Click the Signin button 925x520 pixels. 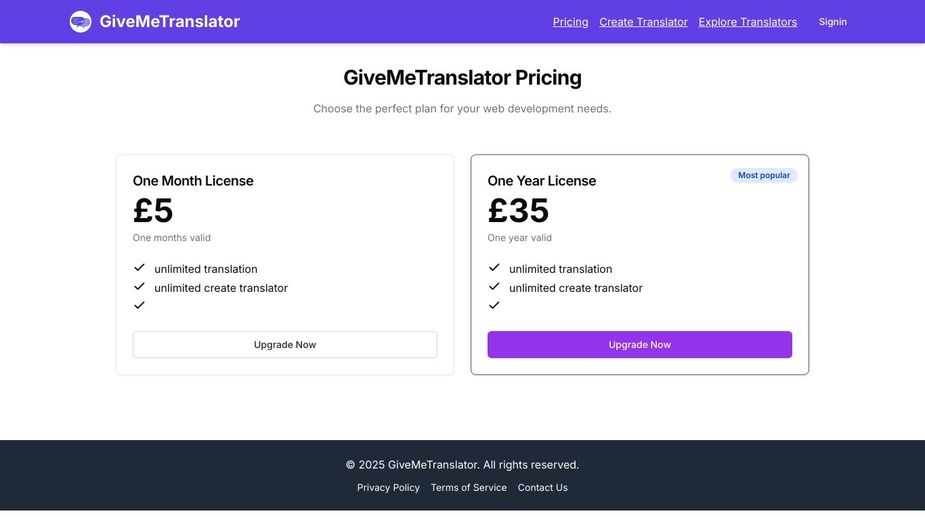pyautogui.click(x=832, y=22)
